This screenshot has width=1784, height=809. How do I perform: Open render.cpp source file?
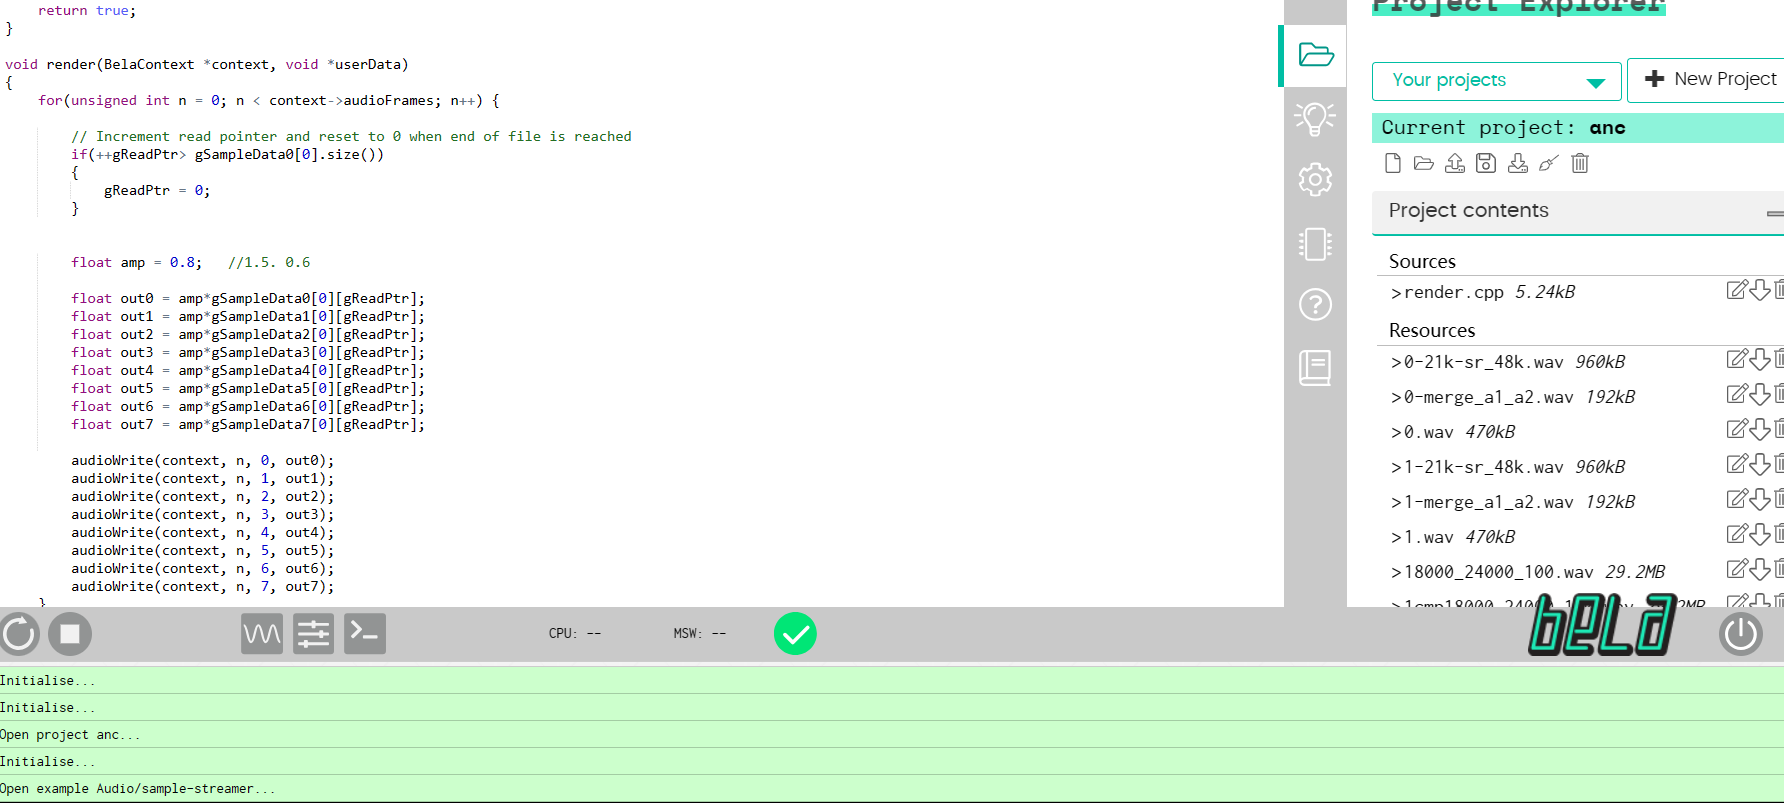tap(1453, 292)
